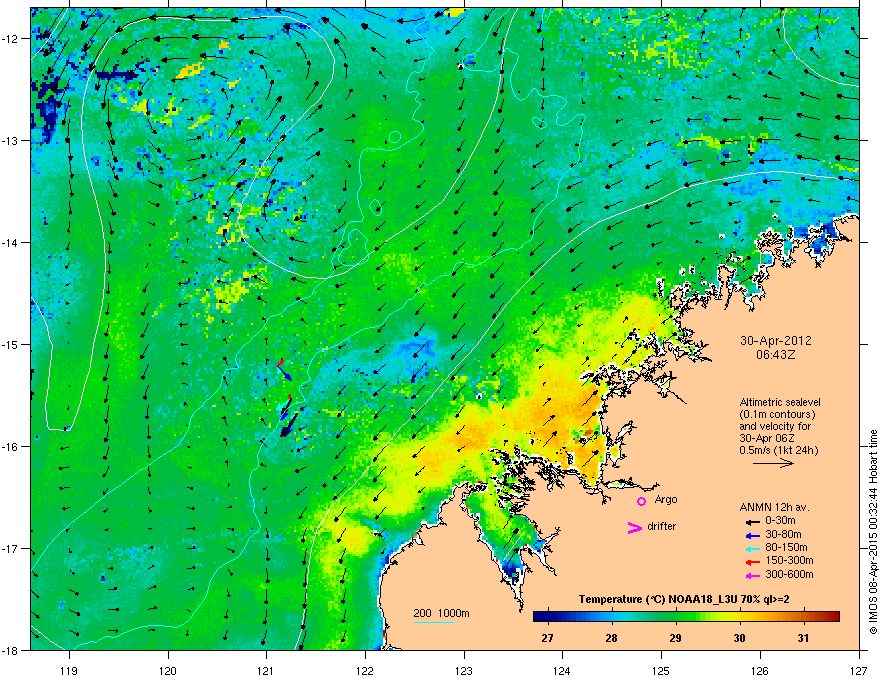Click color bar tick label 28
This screenshot has height=680, width=880.
(x=611, y=638)
